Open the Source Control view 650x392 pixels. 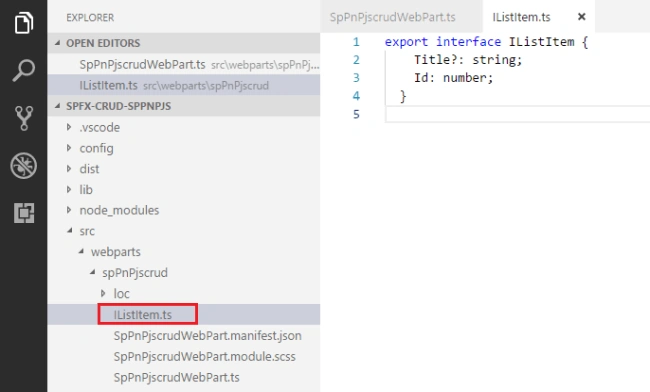click(x=24, y=118)
